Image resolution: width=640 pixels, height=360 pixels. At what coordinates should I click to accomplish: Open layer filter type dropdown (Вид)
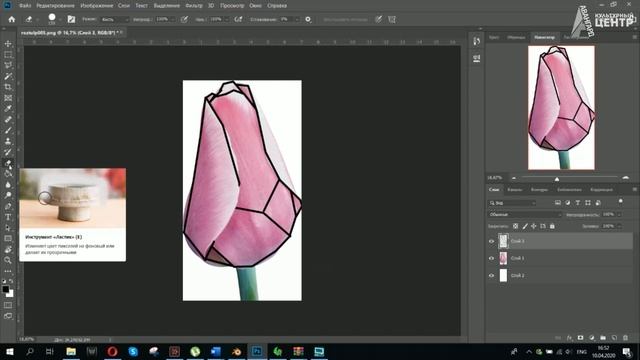click(x=512, y=203)
